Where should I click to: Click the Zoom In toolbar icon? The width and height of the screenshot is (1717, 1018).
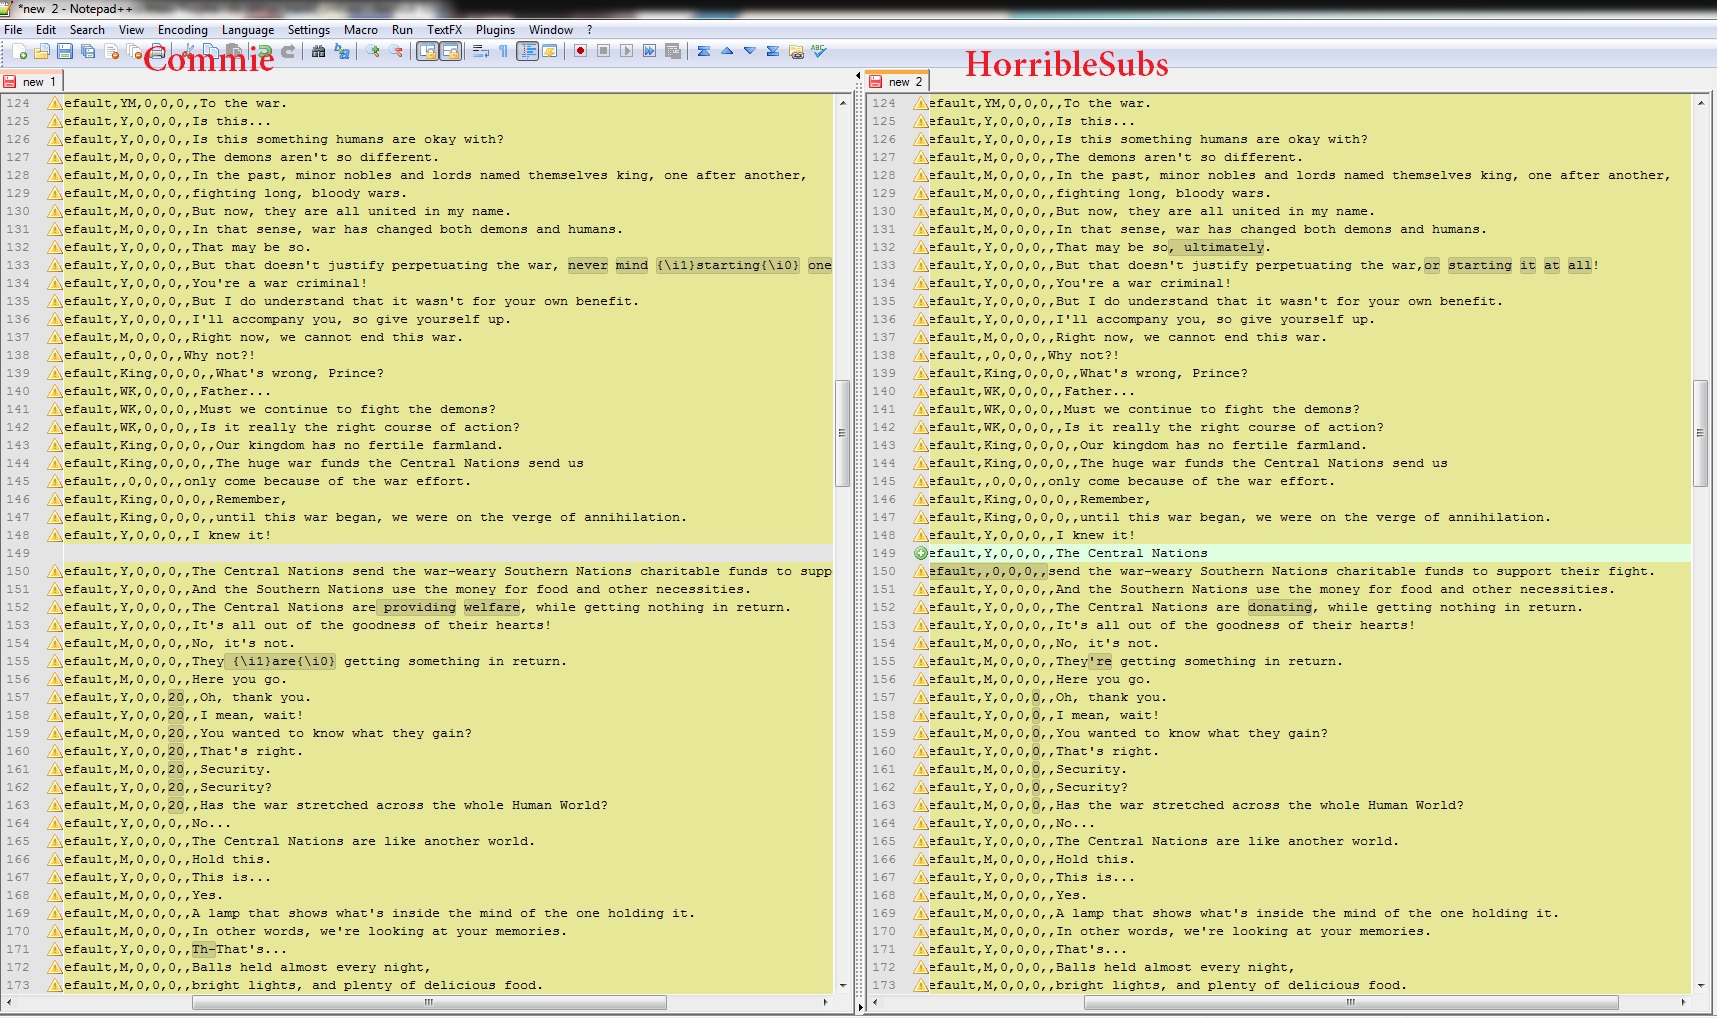tap(373, 51)
